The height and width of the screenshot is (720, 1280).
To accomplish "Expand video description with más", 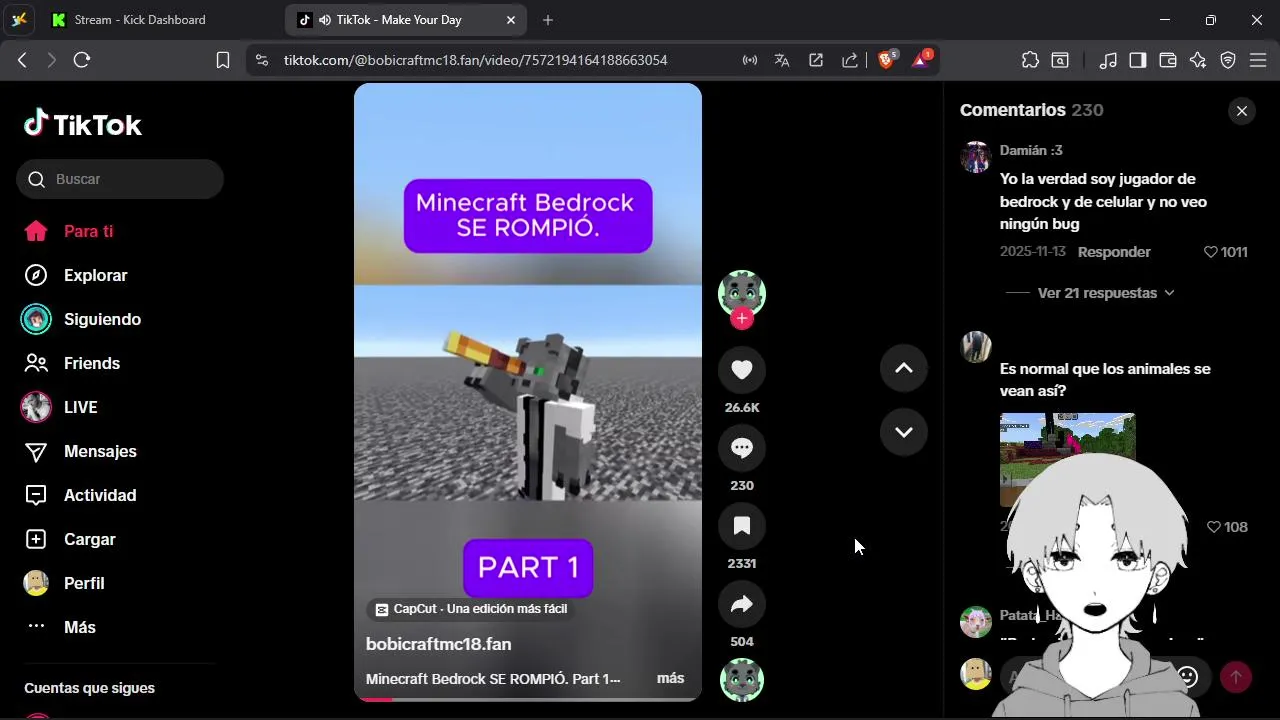I will (670, 678).
